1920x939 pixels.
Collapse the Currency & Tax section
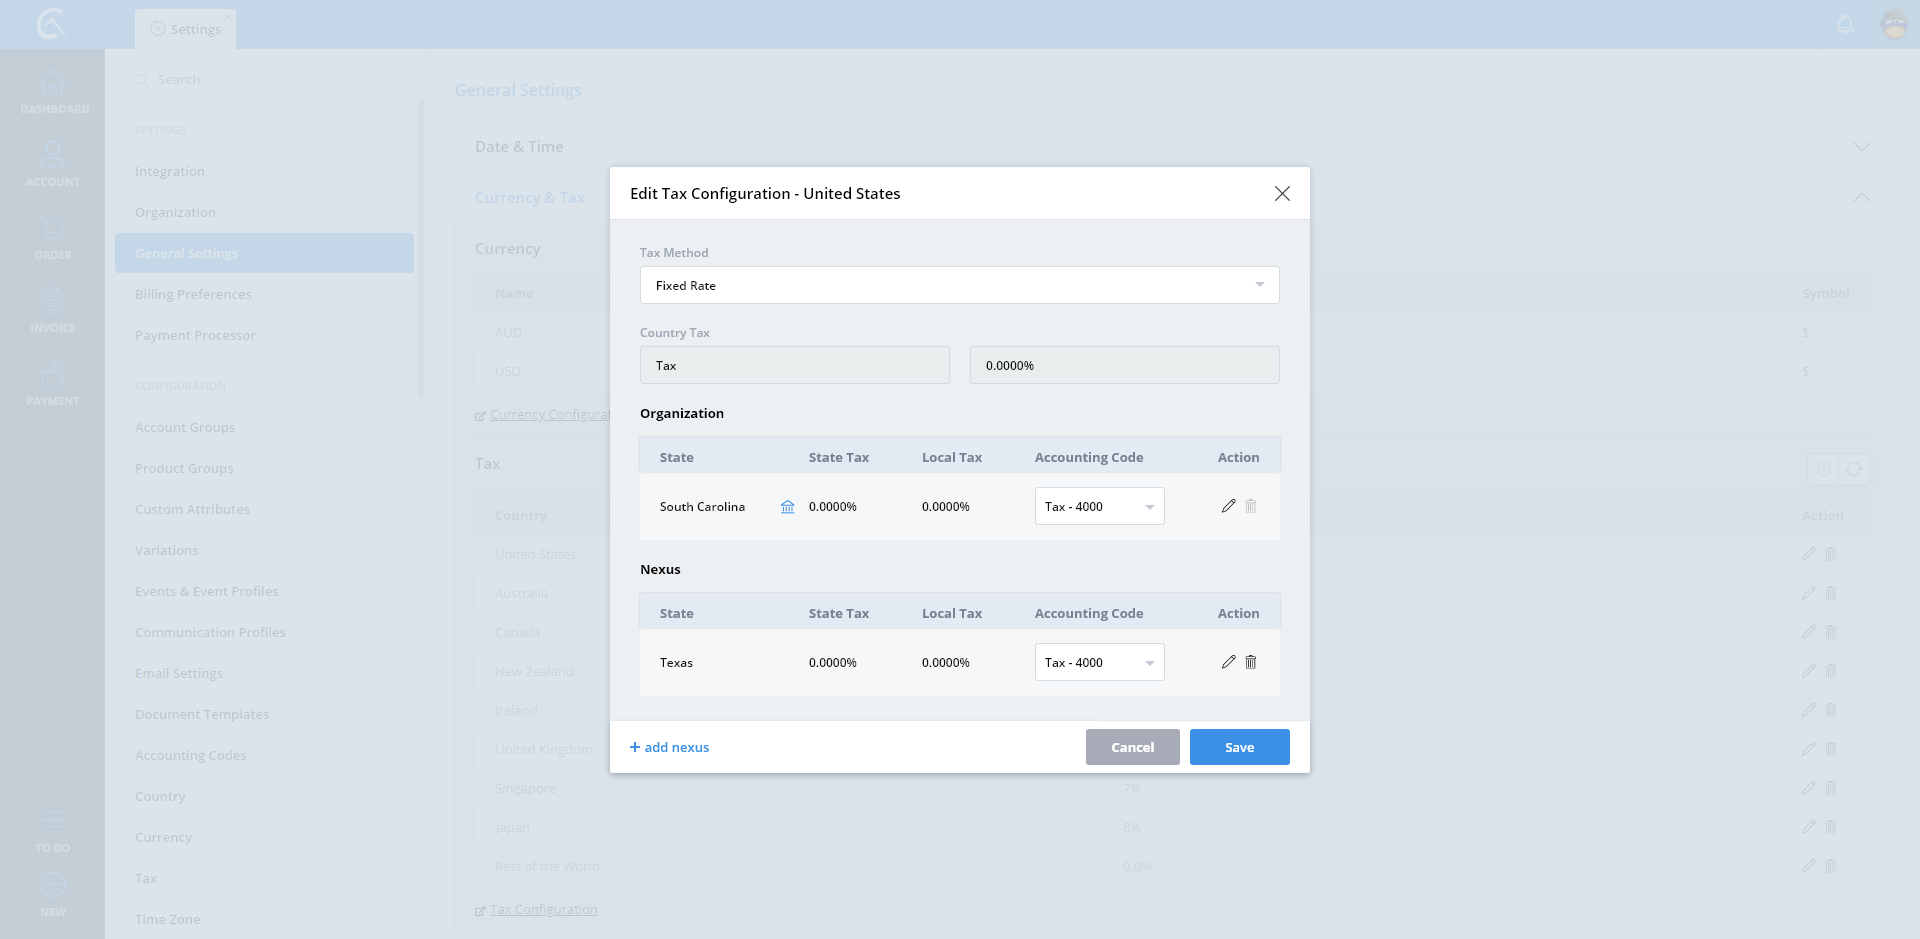1861,197
